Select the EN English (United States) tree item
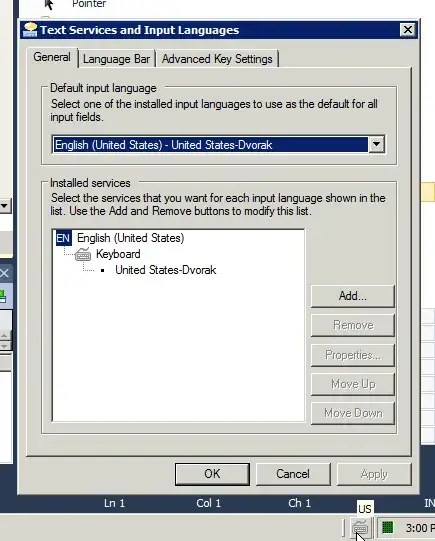Viewport: 435px width, 541px height. pyautogui.click(x=120, y=238)
